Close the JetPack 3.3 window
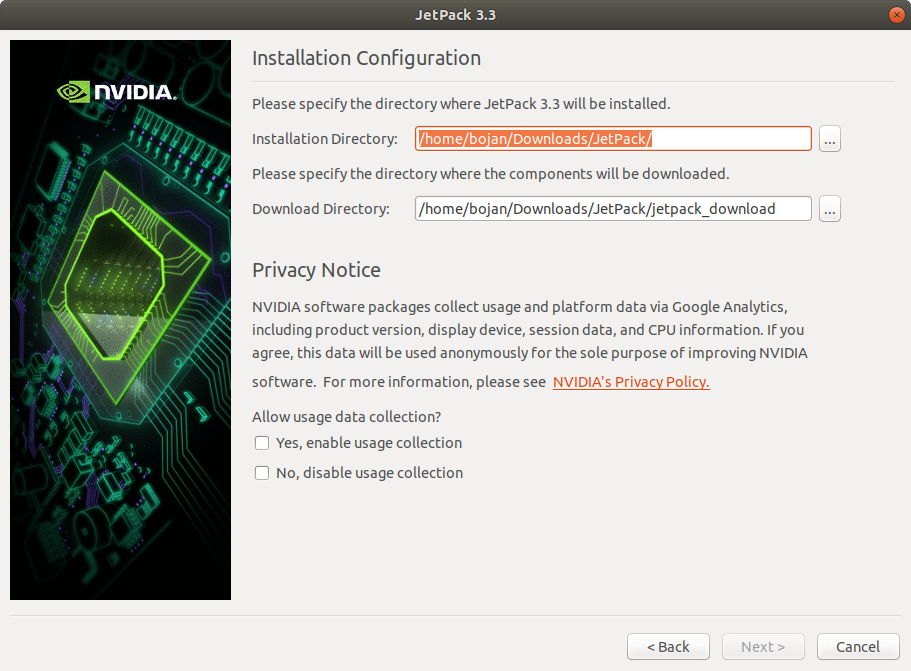This screenshot has height=671, width=911. click(896, 15)
